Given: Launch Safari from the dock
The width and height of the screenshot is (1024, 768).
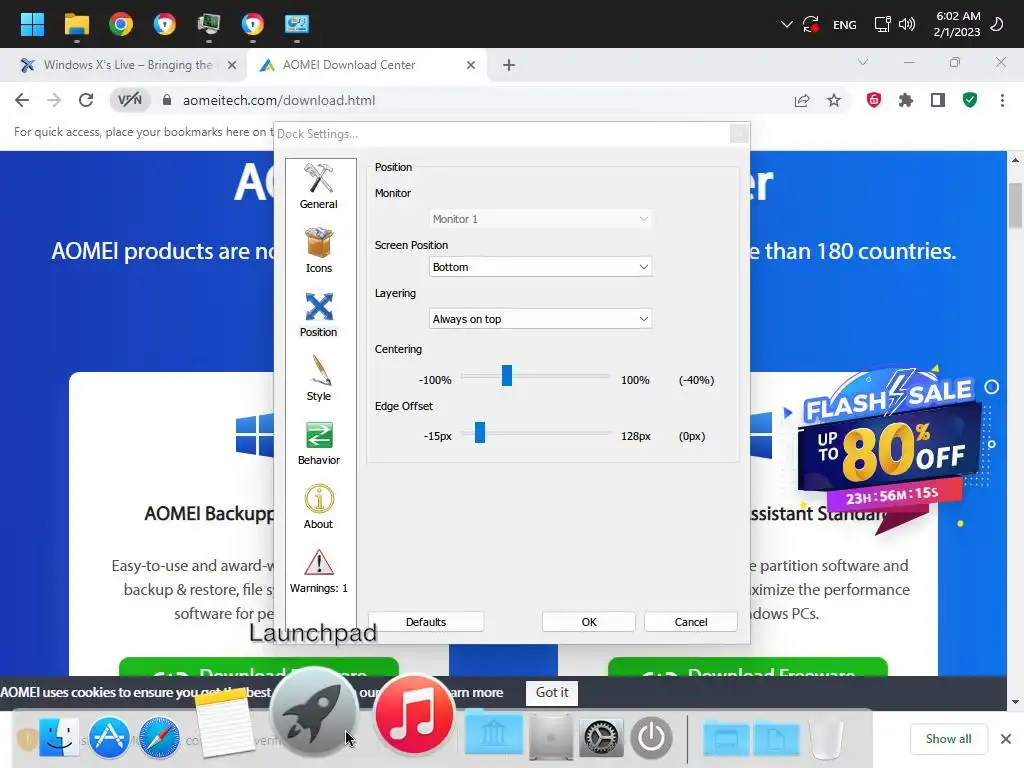Looking at the screenshot, I should (159, 738).
